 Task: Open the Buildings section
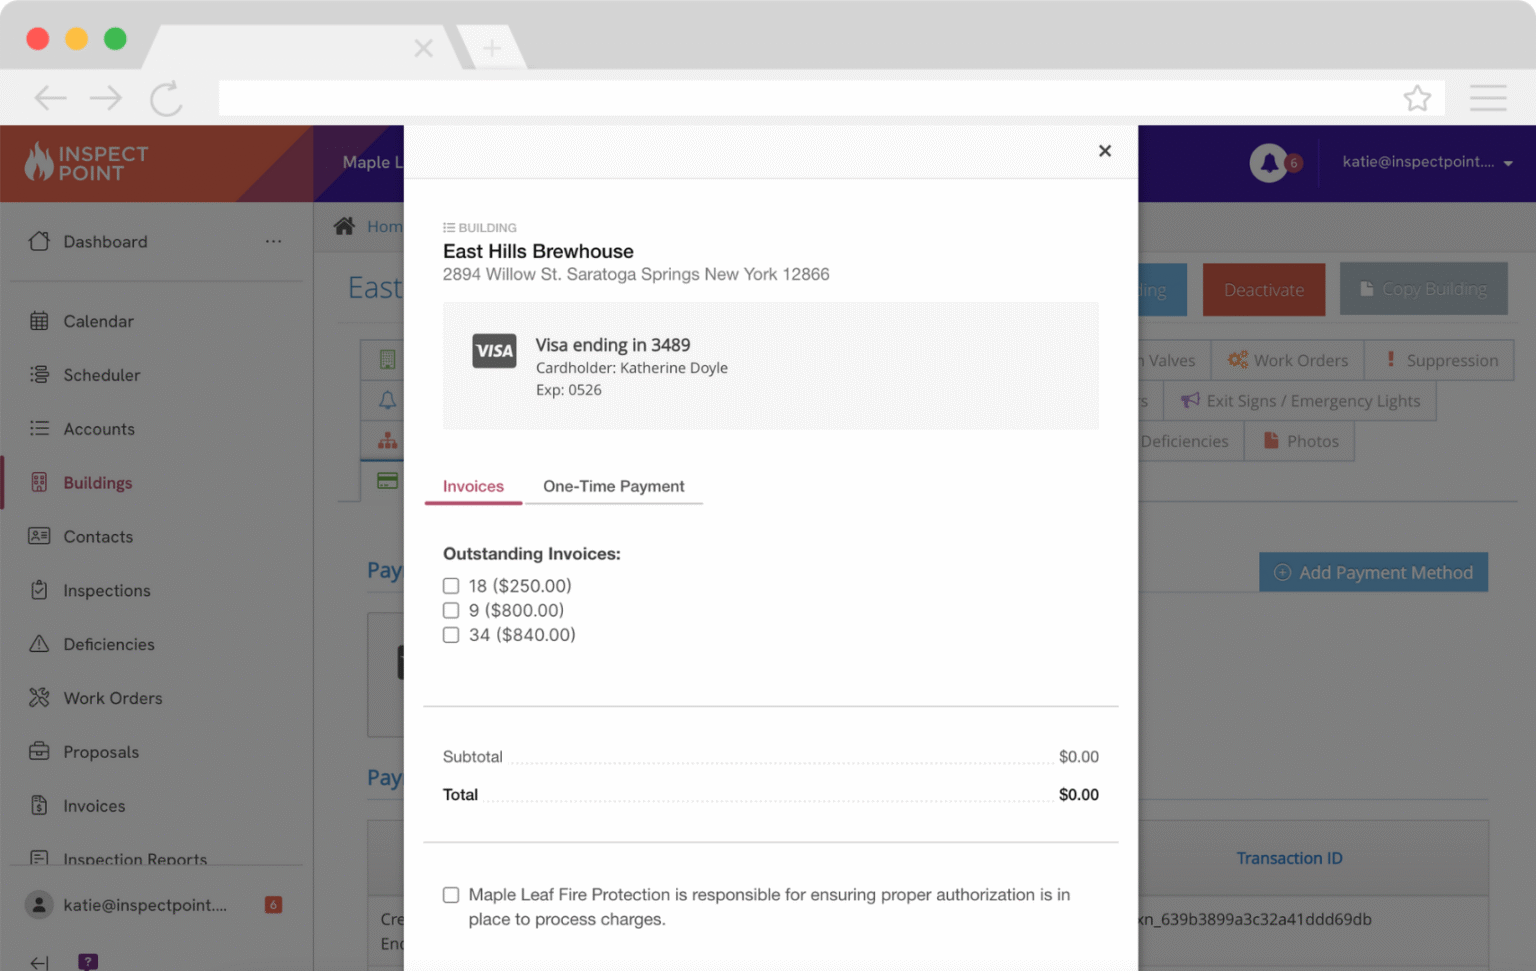pyautogui.click(x=98, y=482)
